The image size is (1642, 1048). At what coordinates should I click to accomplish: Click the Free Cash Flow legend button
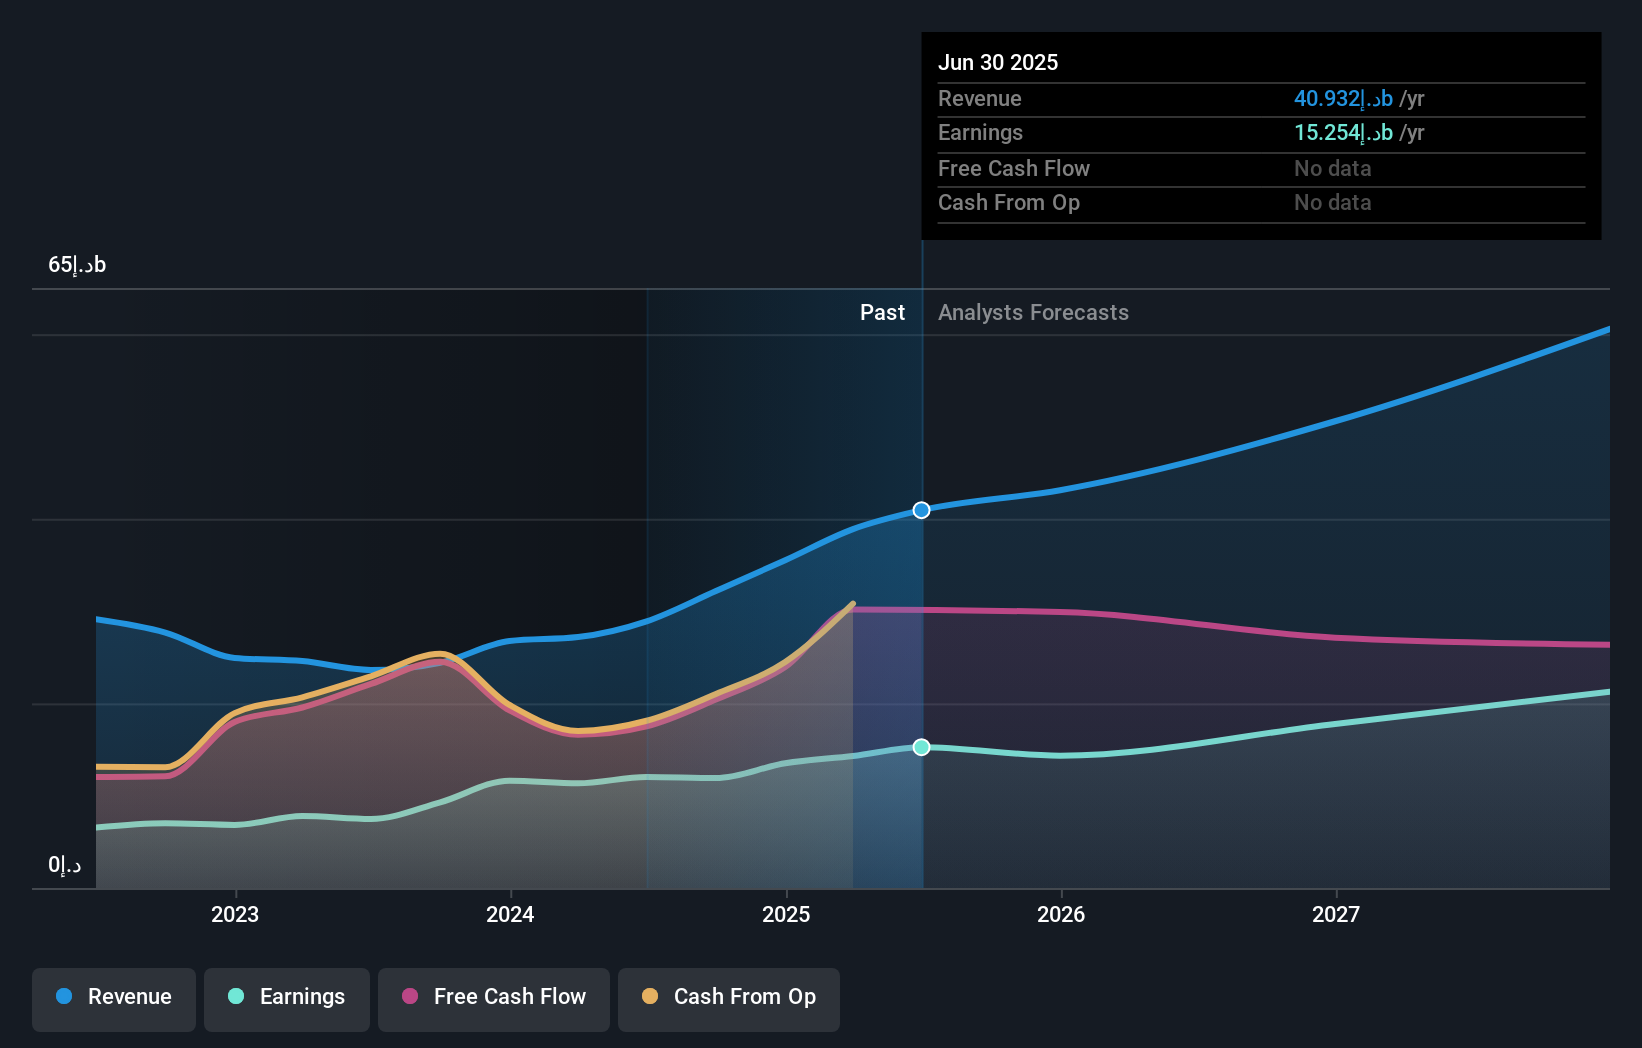click(x=493, y=998)
